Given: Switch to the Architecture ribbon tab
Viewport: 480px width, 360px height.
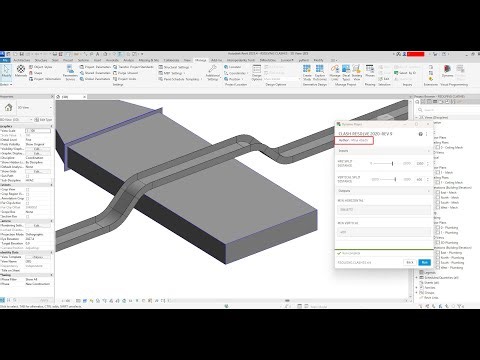Looking at the screenshot, I should pyautogui.click(x=22, y=60).
